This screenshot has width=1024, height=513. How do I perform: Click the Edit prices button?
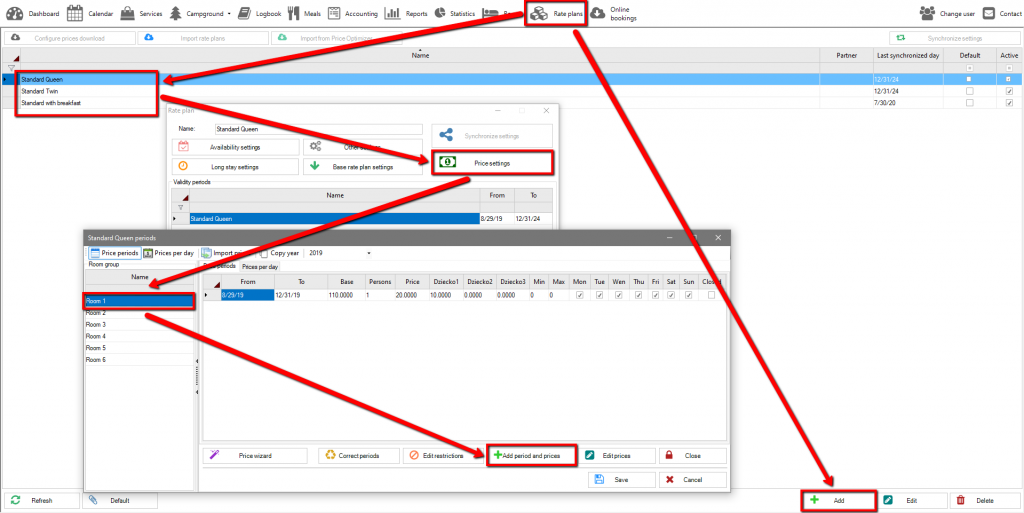click(618, 456)
